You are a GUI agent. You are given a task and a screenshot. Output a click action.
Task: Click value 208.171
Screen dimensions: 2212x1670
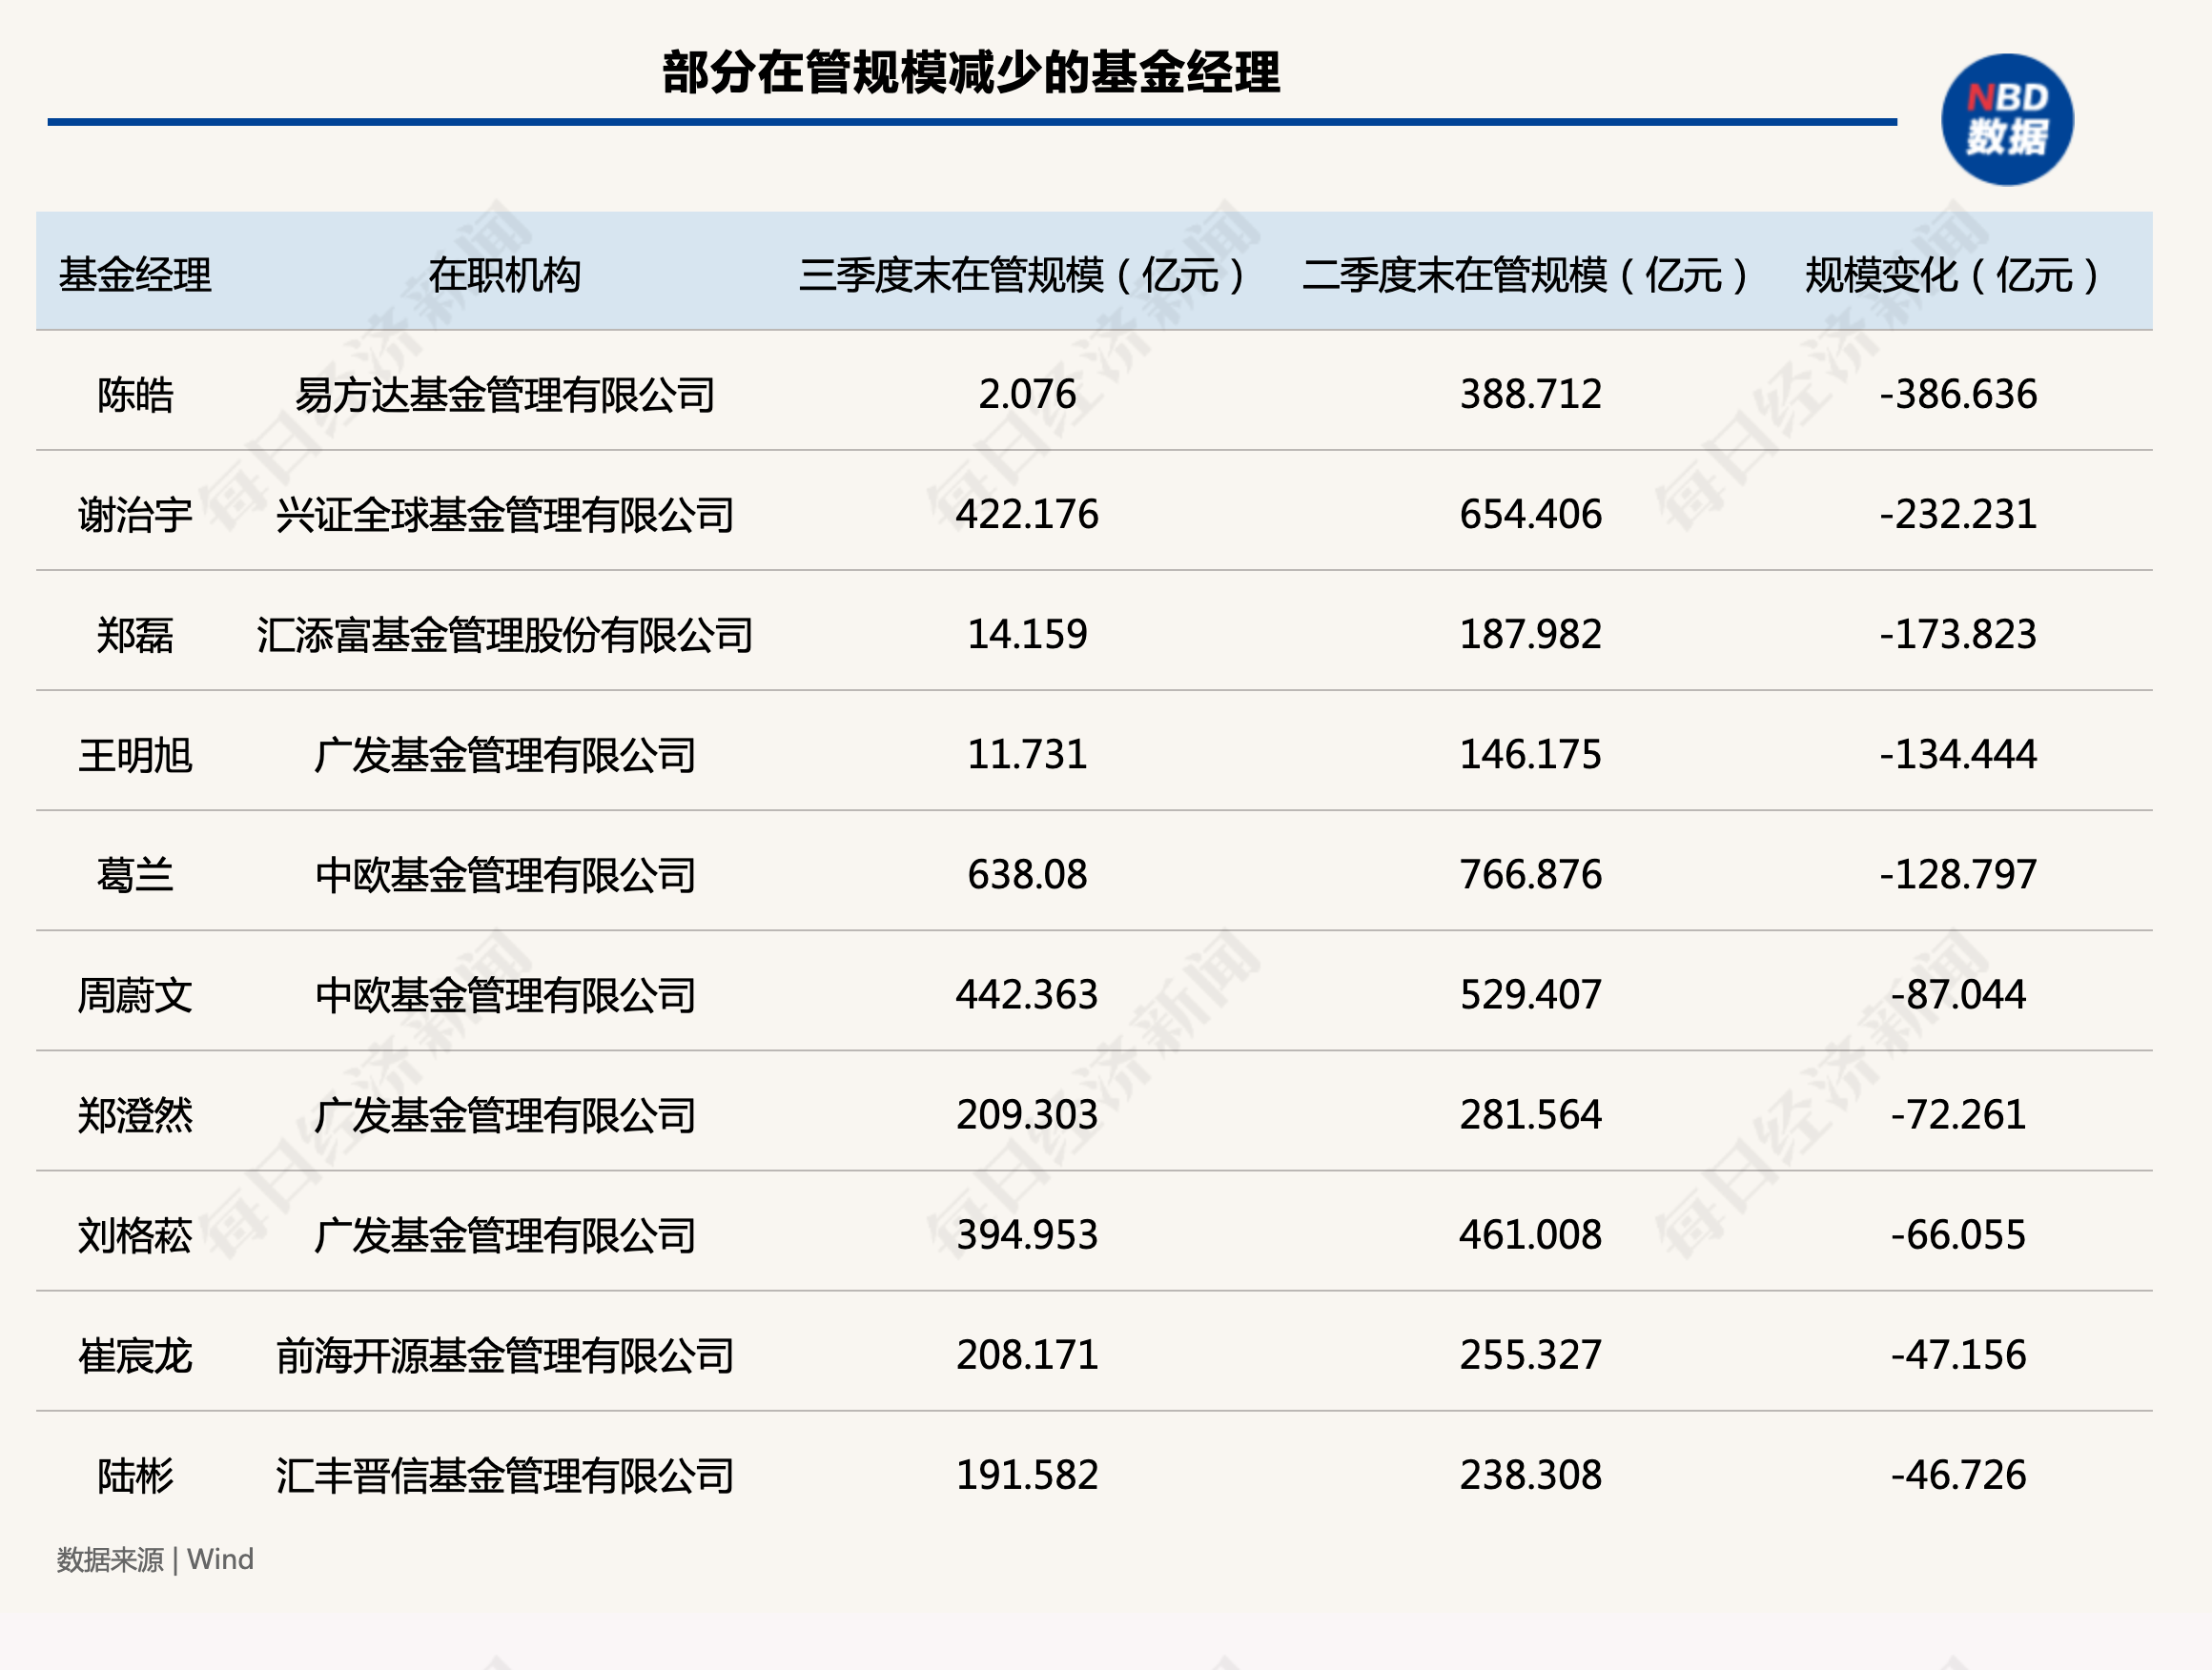click(x=1027, y=1354)
